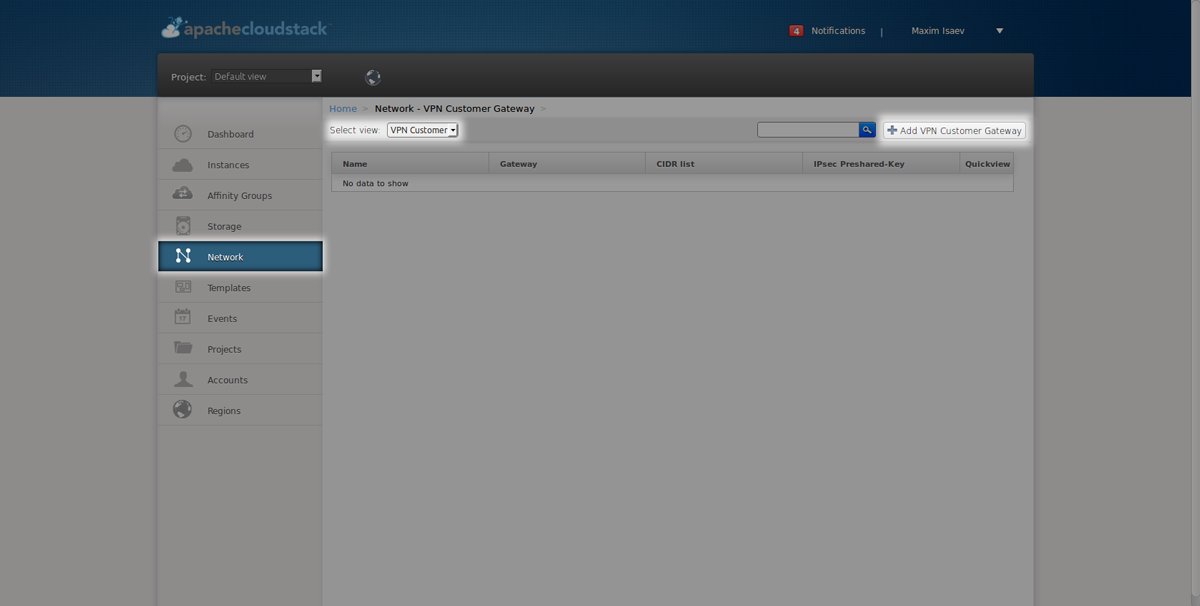Viewport: 1200px width, 606px height.
Task: Click Add VPN Customer Gateway button
Action: 955,130
